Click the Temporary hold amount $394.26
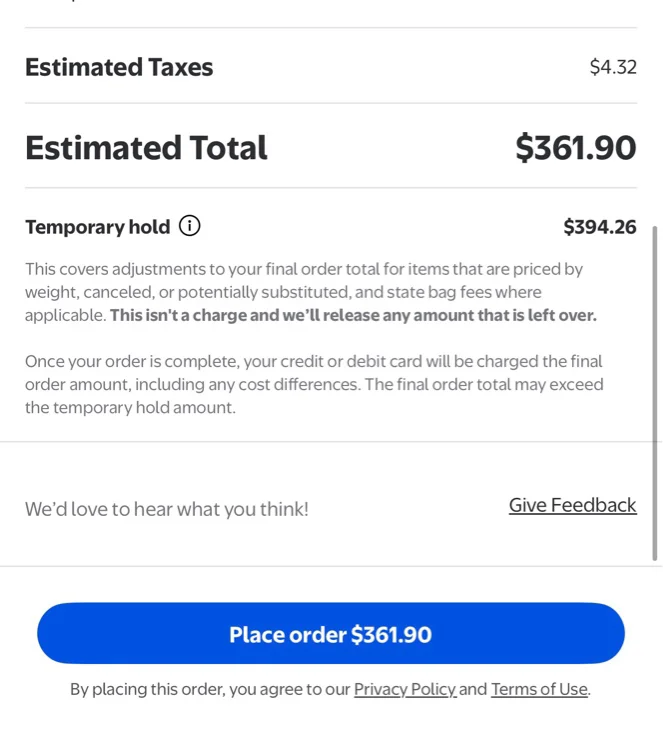Image resolution: width=663 pixels, height=752 pixels. pos(600,227)
